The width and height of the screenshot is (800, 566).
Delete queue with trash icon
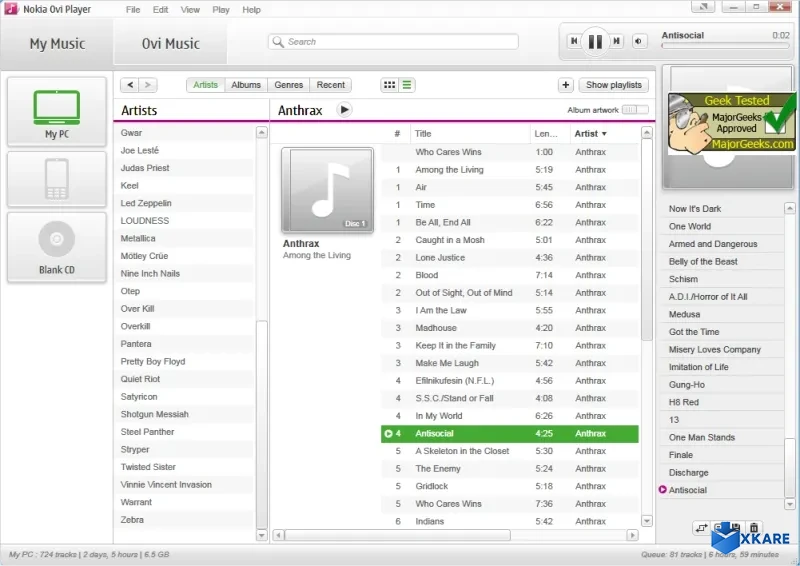coord(754,528)
